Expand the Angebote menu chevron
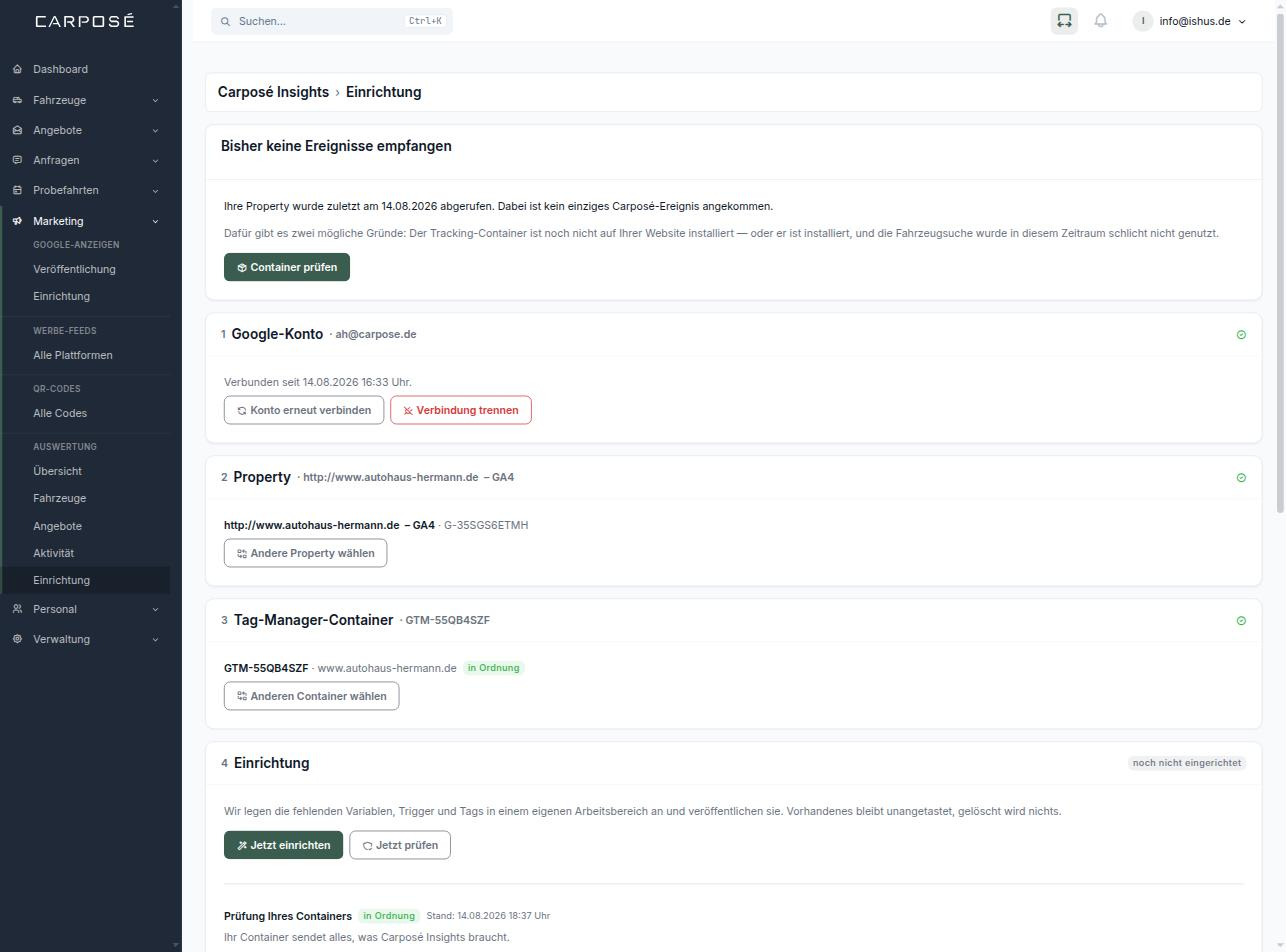This screenshot has width=1286, height=952. (155, 130)
